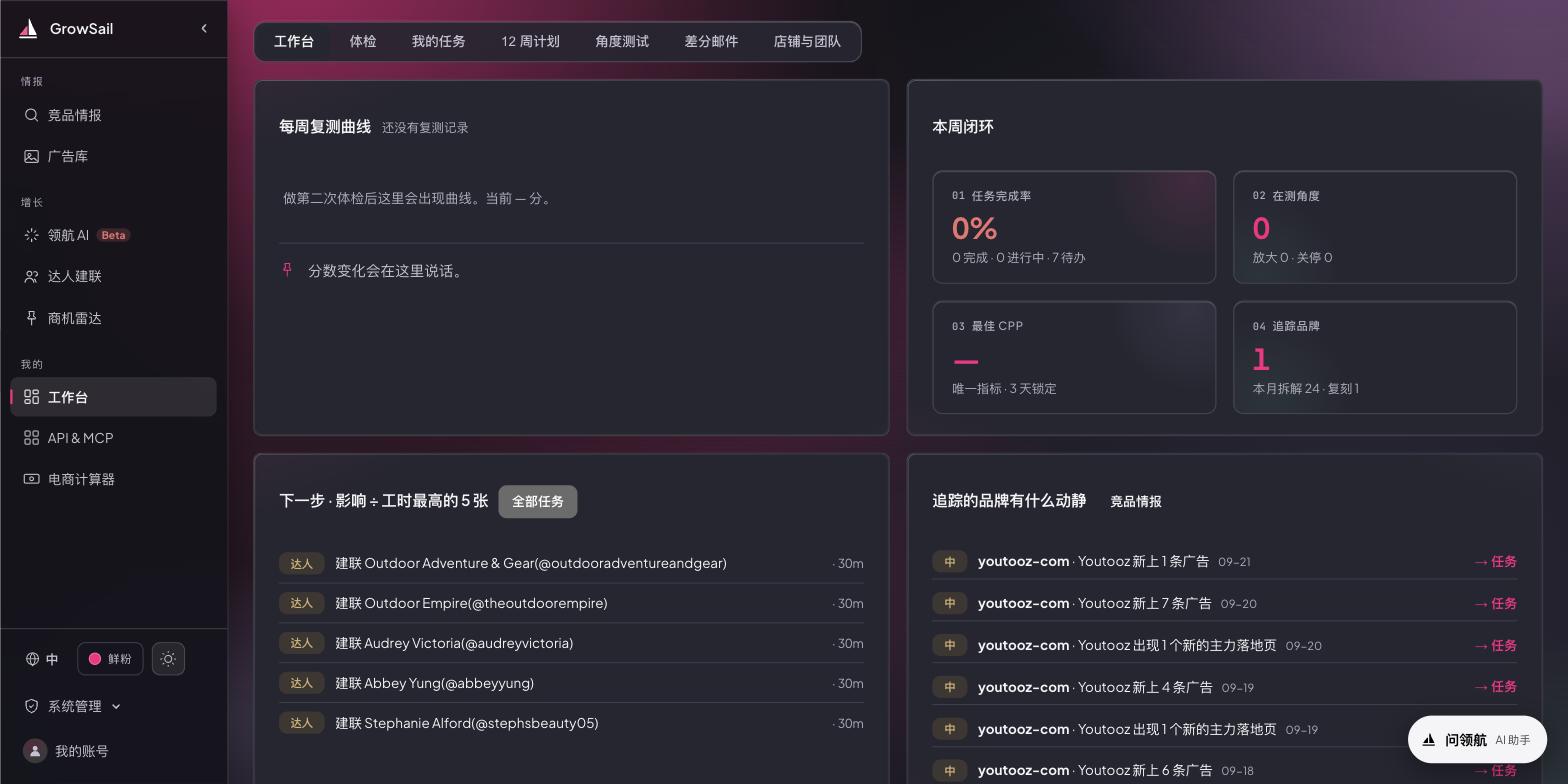Click the 全部任务 button
This screenshot has height=784, width=1568.
point(538,502)
